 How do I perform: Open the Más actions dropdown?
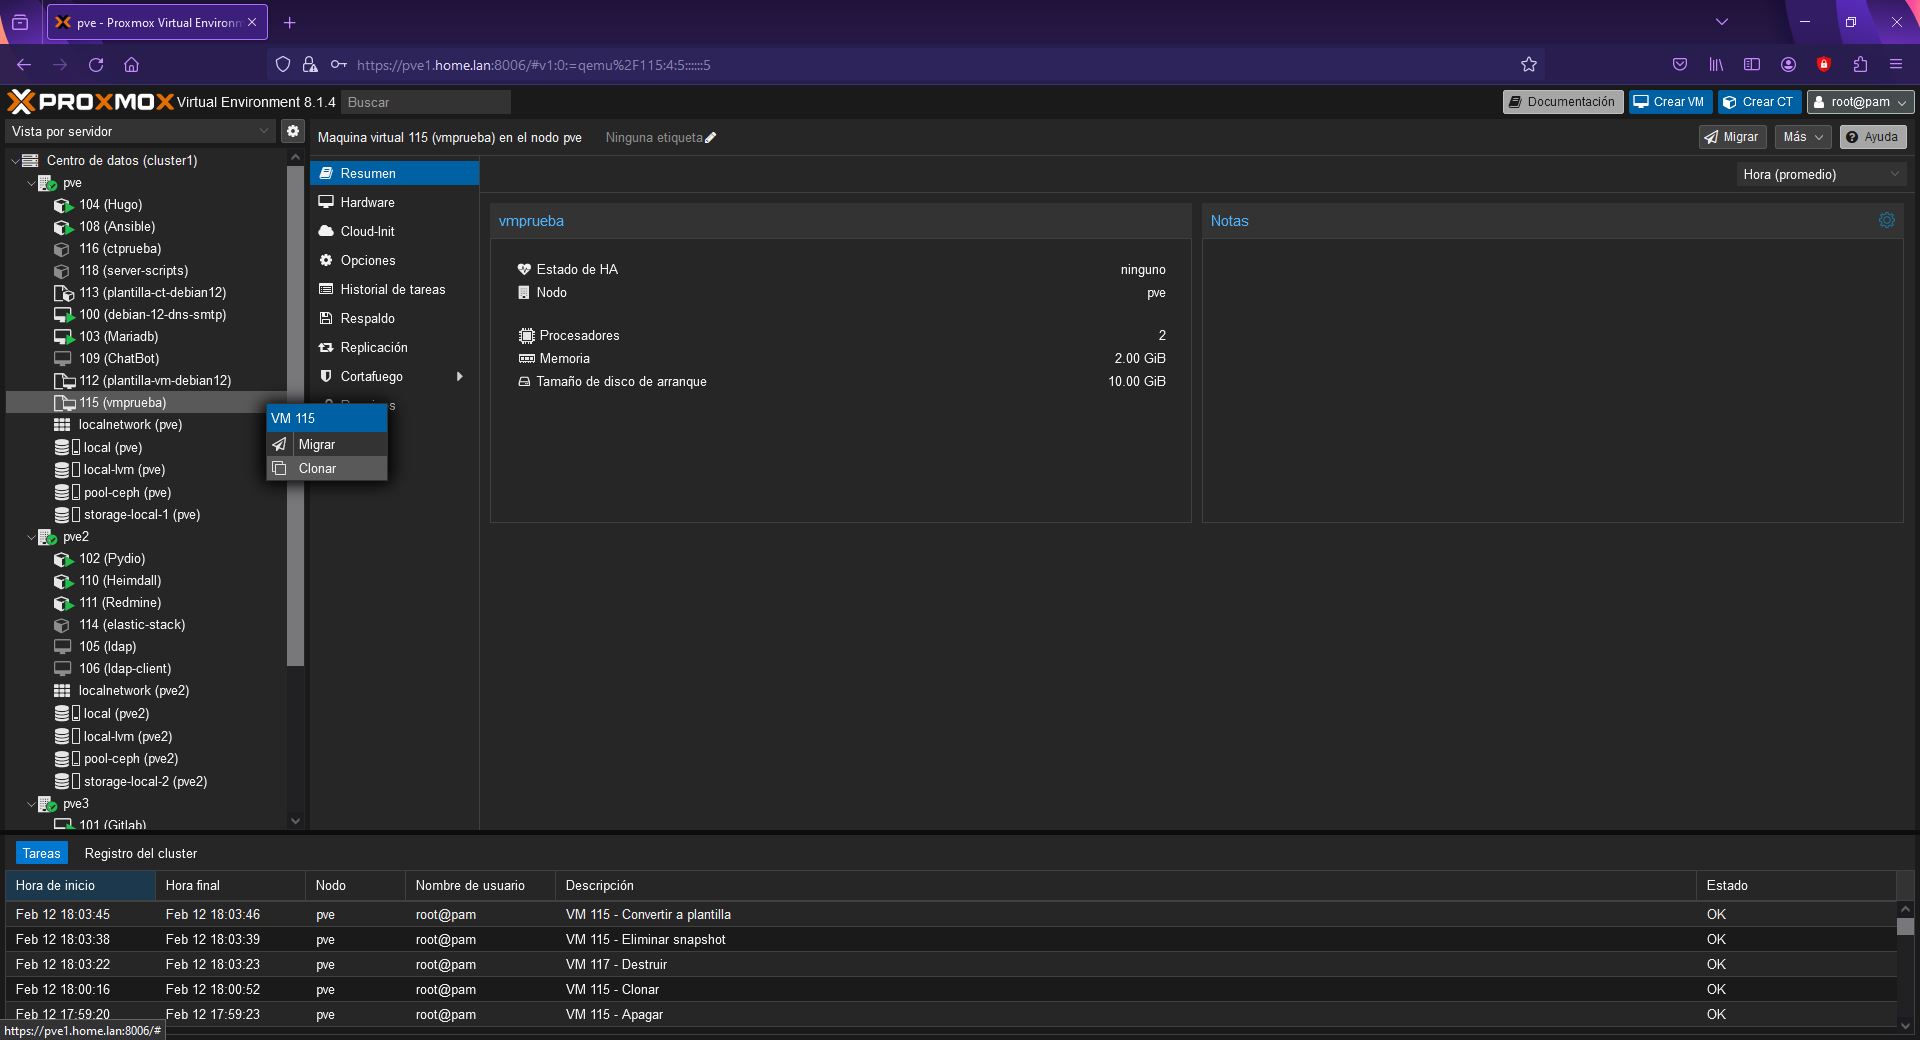click(x=1803, y=137)
